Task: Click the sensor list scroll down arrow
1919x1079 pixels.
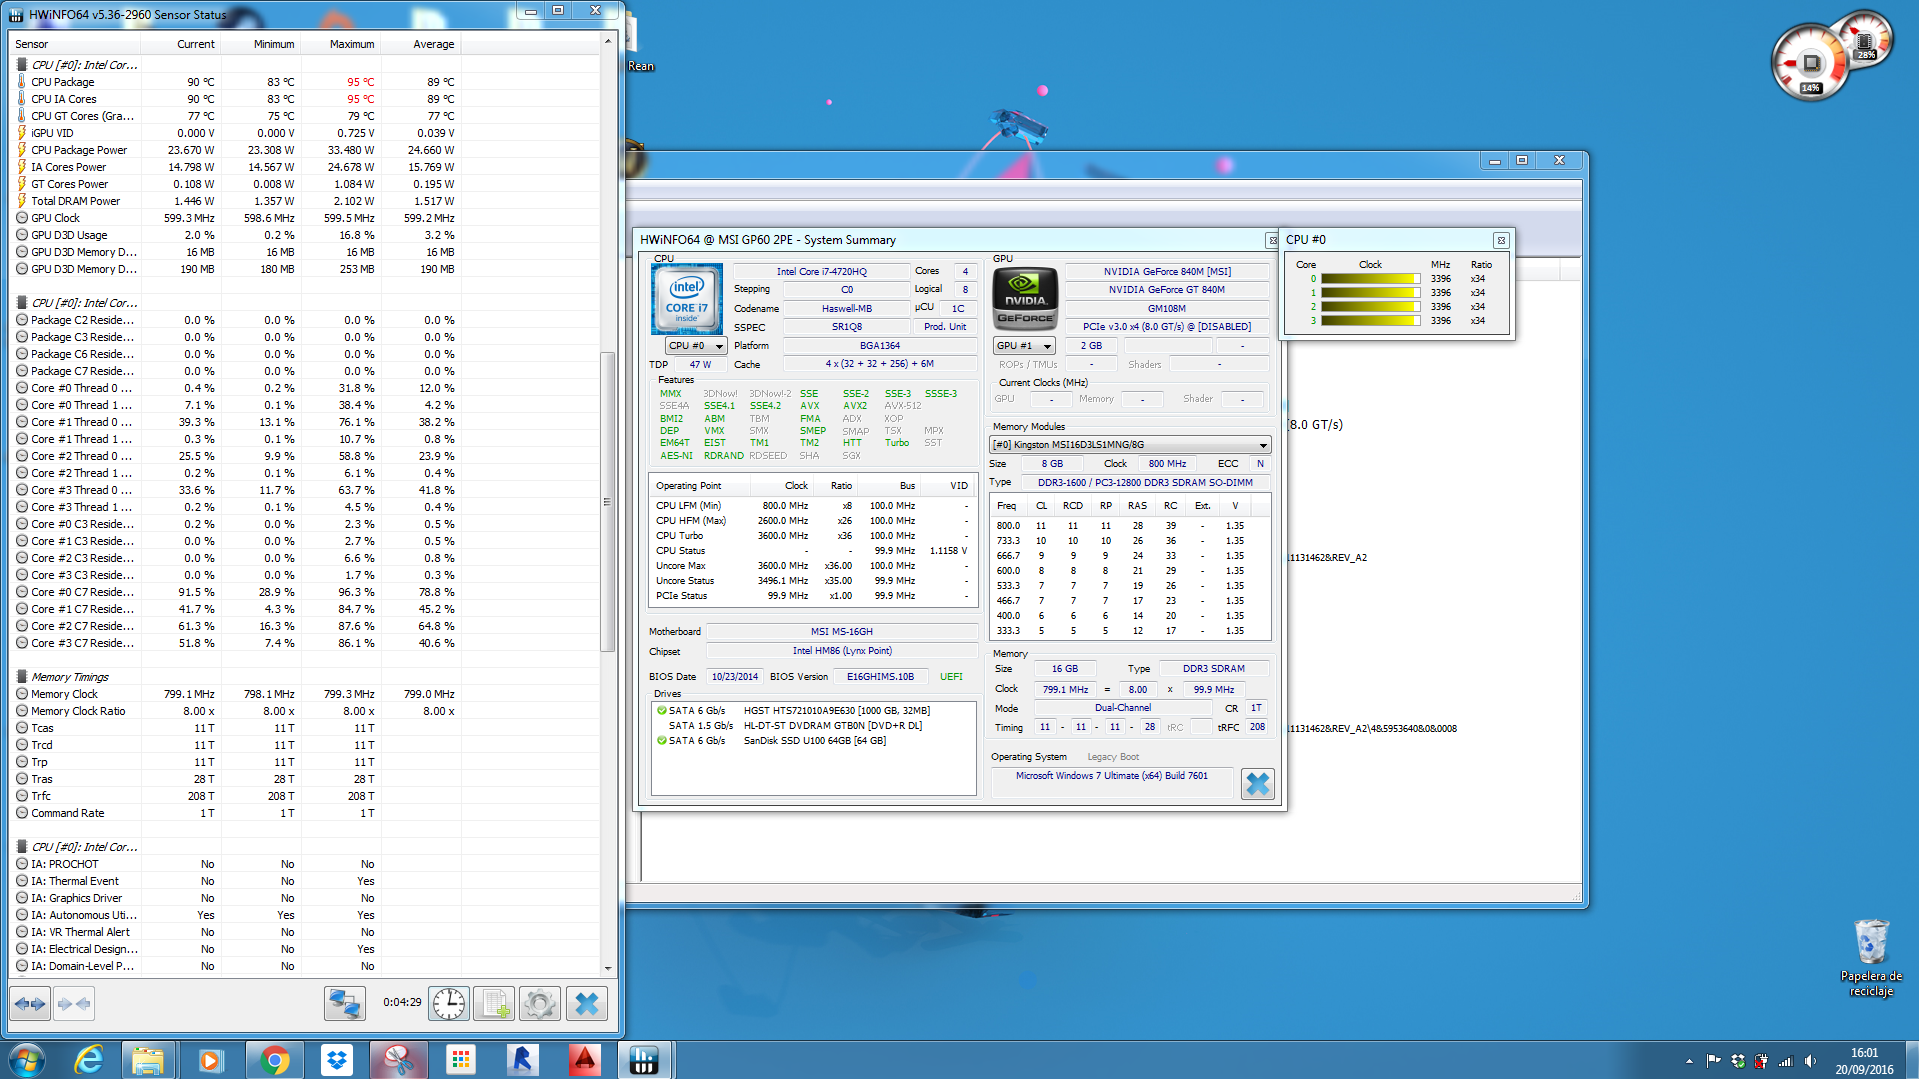Action: [607, 968]
